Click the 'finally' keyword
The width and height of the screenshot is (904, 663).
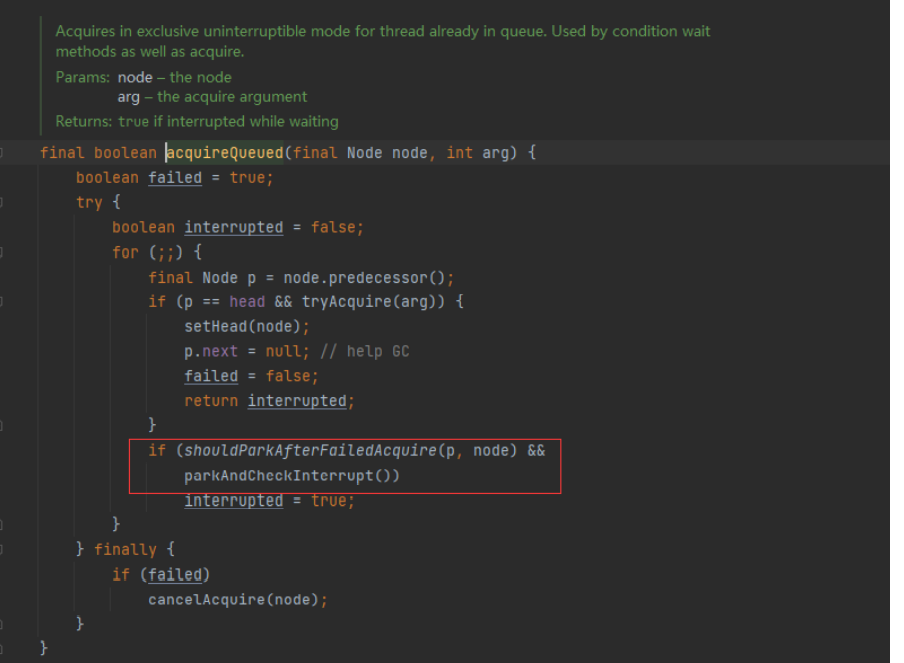(125, 549)
